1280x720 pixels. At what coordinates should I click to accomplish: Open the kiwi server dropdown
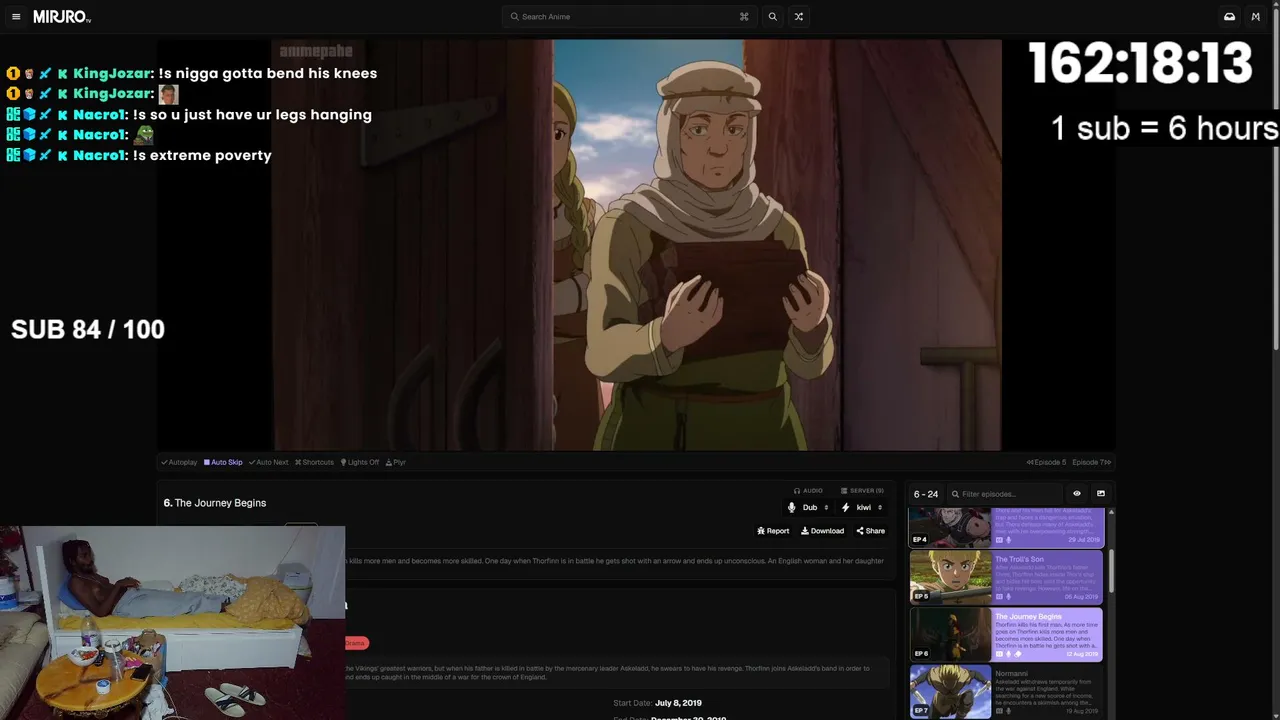pos(862,508)
